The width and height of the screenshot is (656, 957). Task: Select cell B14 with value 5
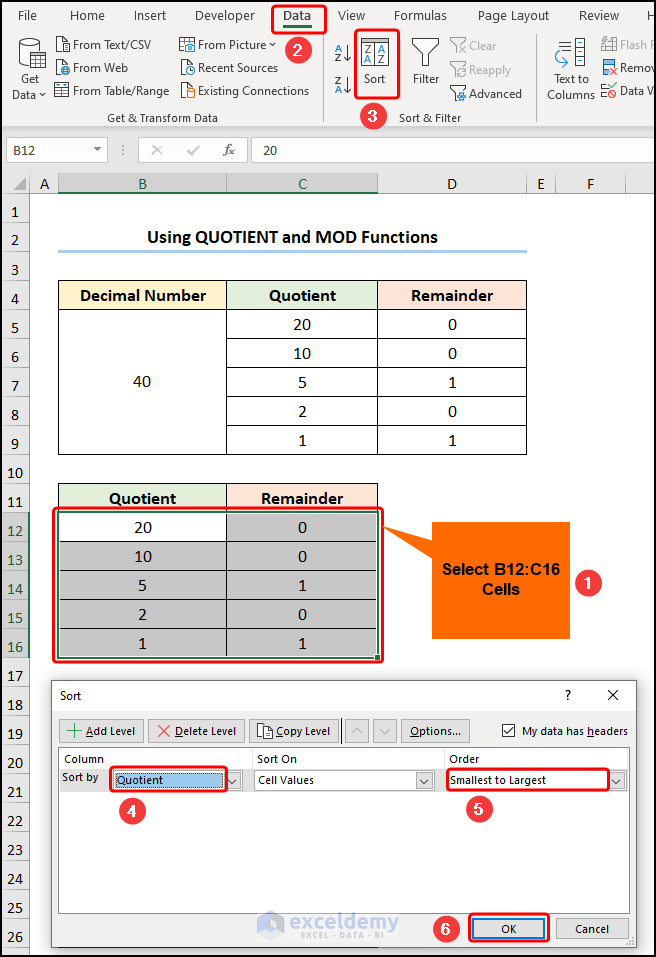coord(142,585)
